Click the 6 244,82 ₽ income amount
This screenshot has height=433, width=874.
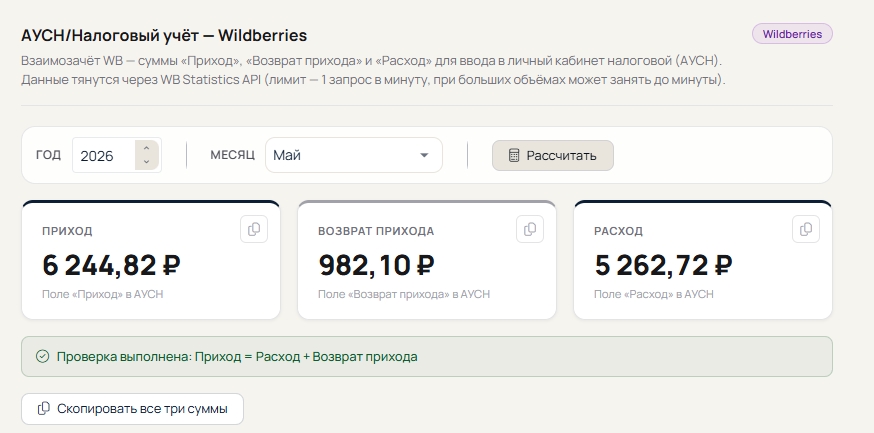click(111, 265)
